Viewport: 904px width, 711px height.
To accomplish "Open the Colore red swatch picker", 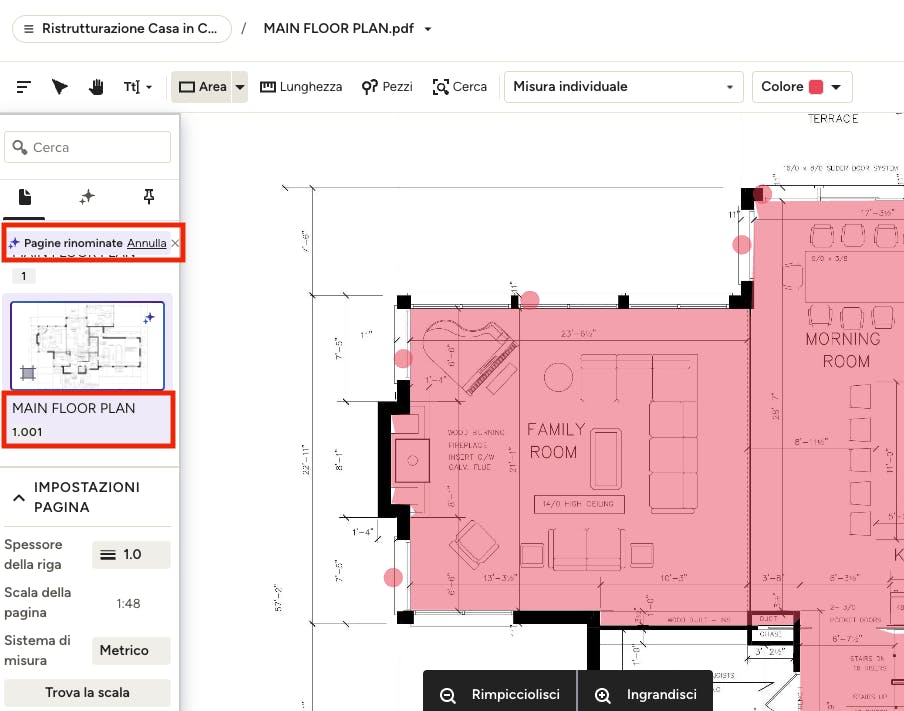I will point(802,87).
